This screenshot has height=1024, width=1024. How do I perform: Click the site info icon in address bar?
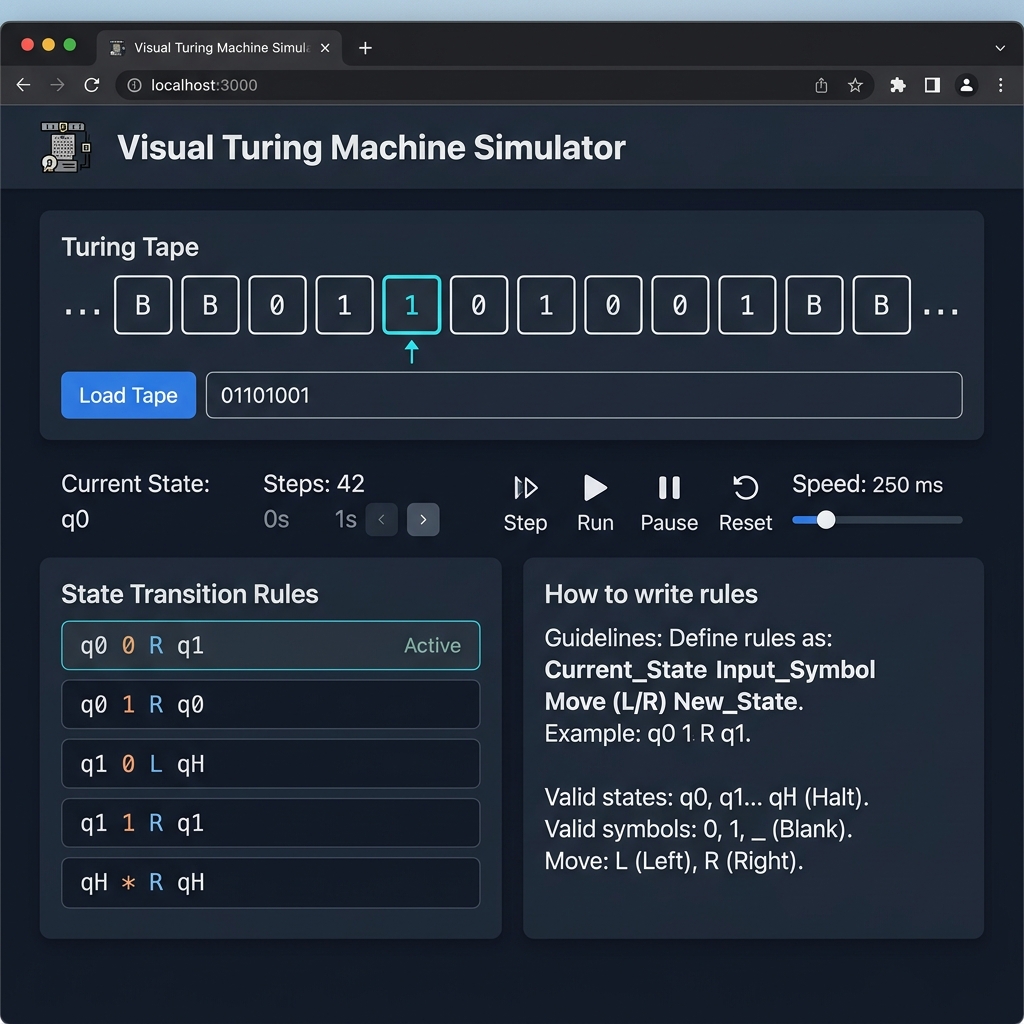click(x=135, y=86)
